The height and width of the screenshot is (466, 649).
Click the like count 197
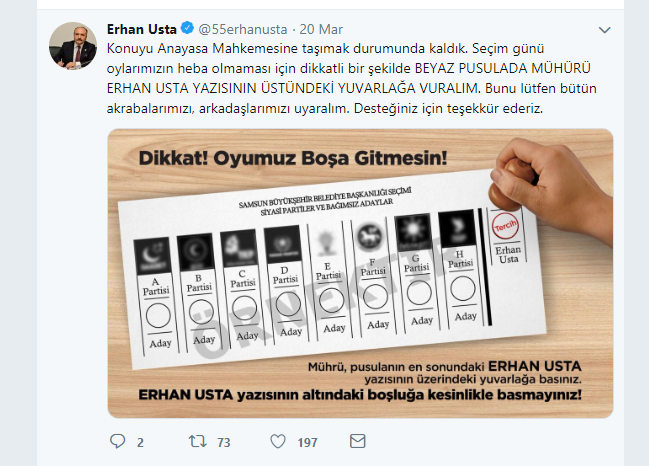click(307, 442)
